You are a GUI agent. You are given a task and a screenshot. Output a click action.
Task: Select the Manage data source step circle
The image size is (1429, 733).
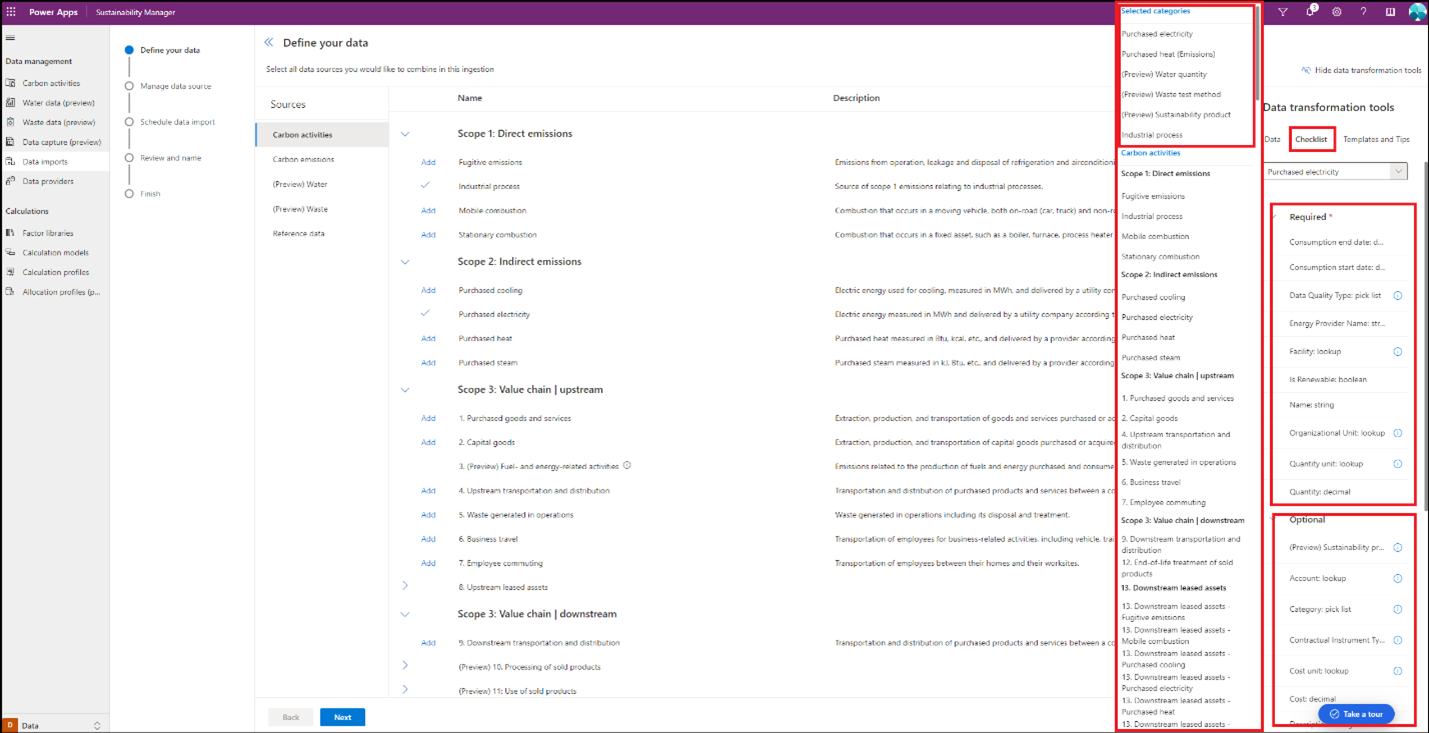coord(129,86)
